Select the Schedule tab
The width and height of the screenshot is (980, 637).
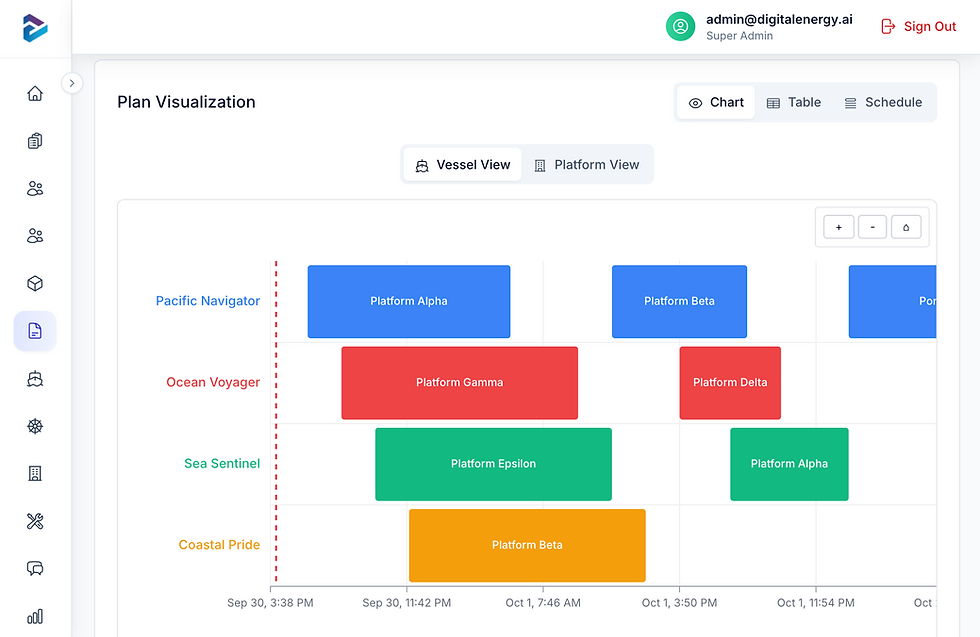[883, 102]
